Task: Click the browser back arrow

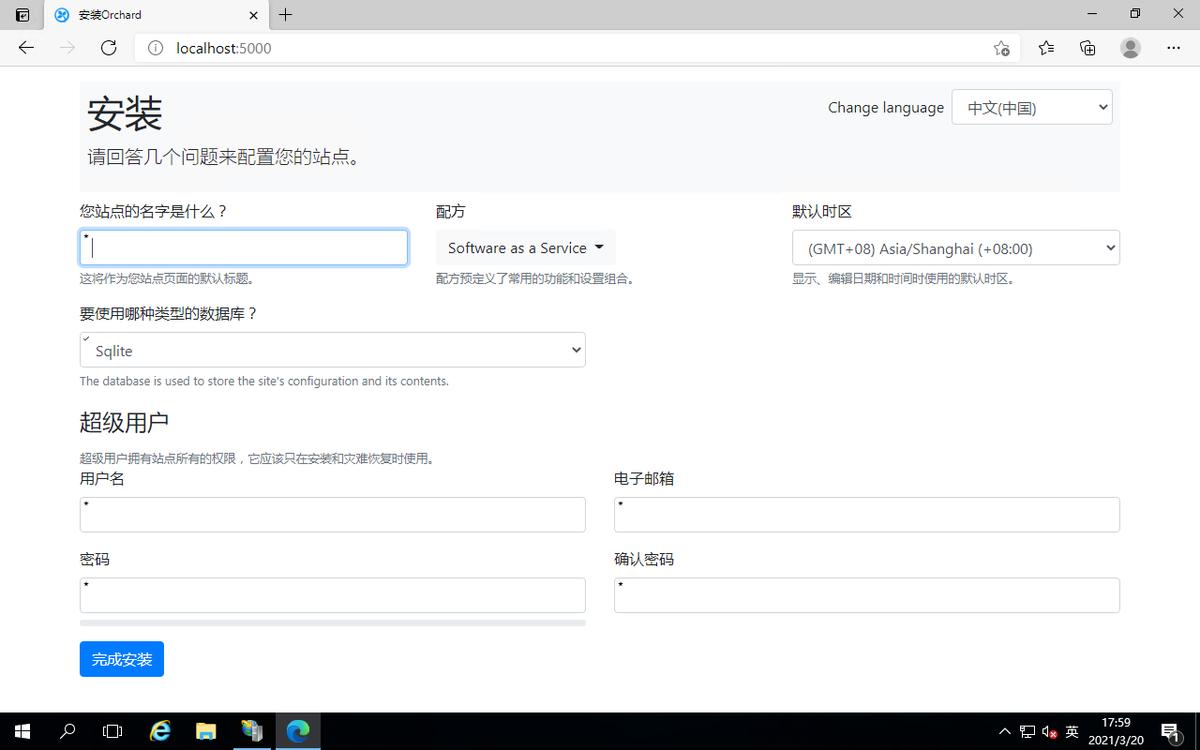Action: [x=26, y=47]
